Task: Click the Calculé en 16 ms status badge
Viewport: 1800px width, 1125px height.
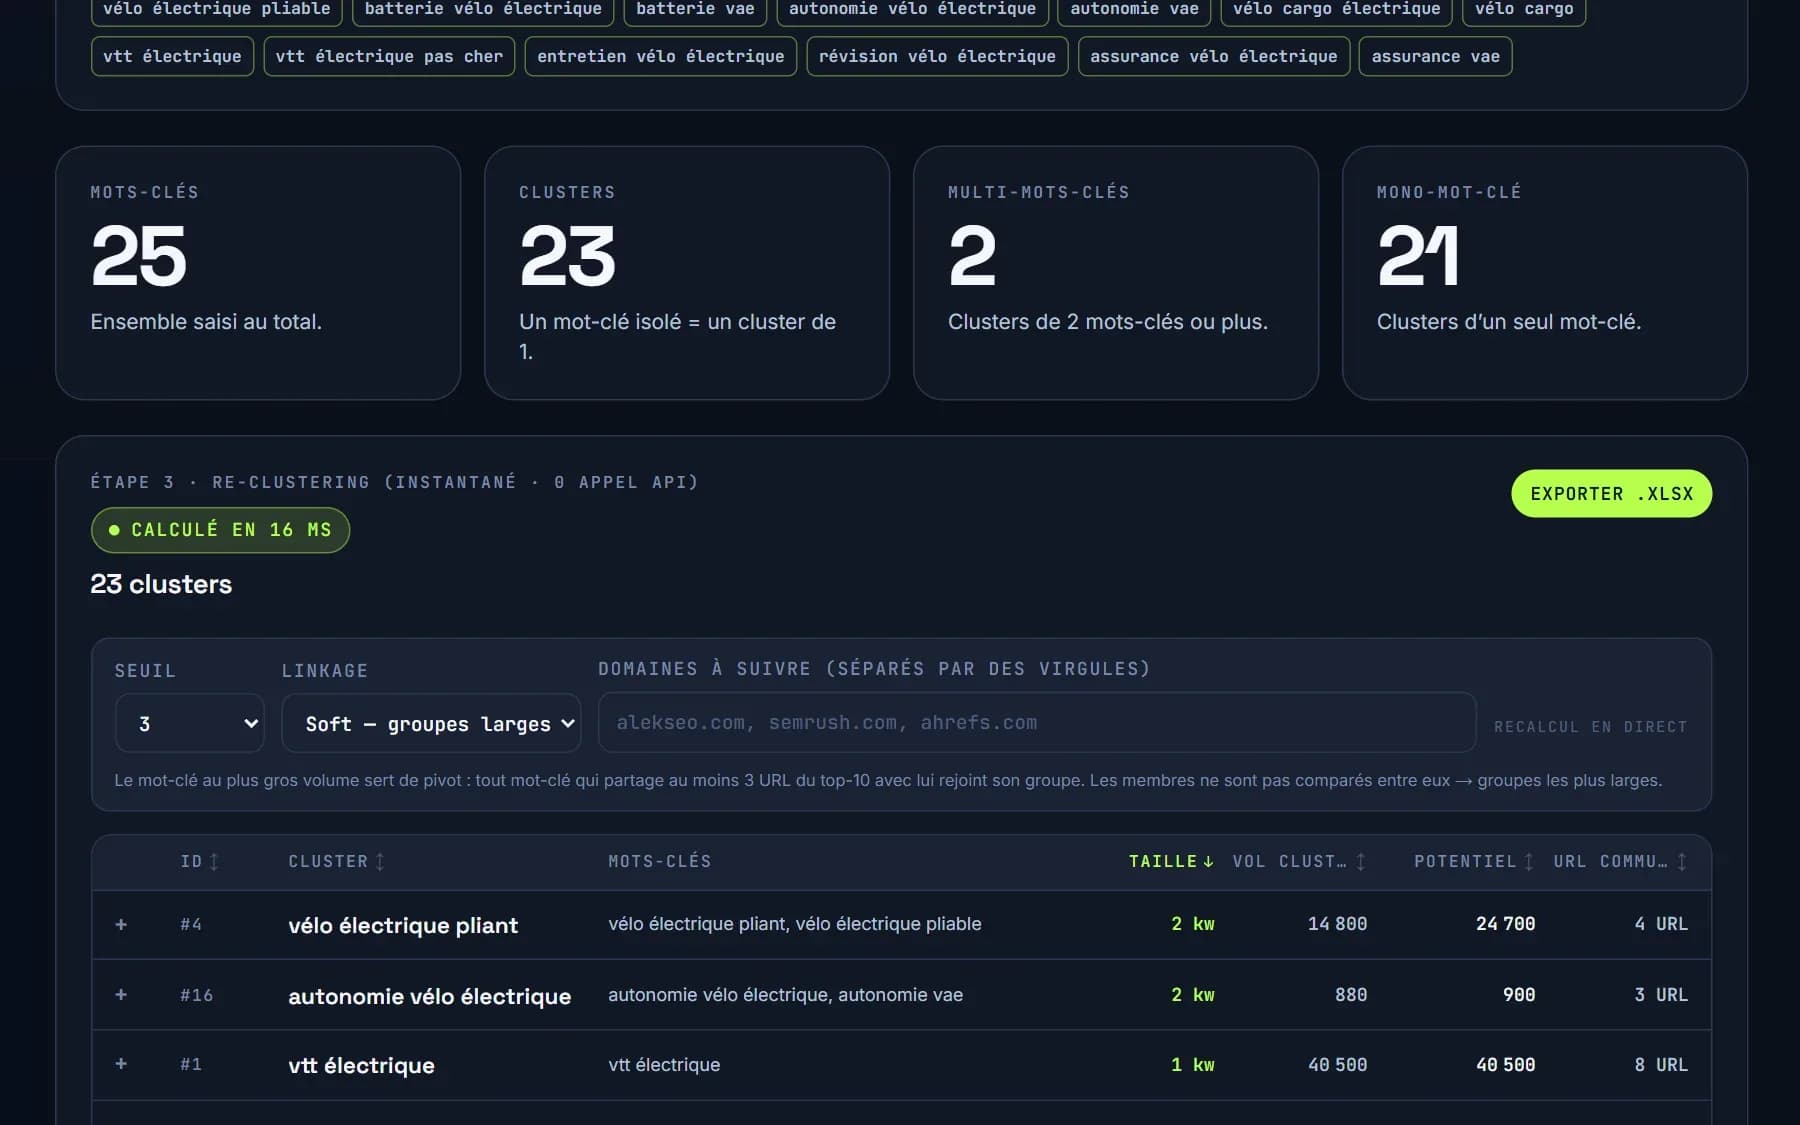Action: coord(220,530)
